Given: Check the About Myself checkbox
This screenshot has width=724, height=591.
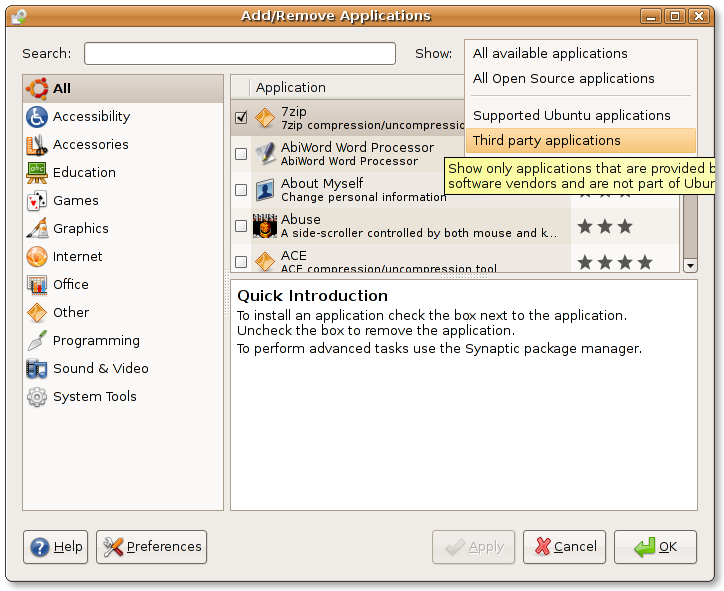Looking at the screenshot, I should 241,190.
